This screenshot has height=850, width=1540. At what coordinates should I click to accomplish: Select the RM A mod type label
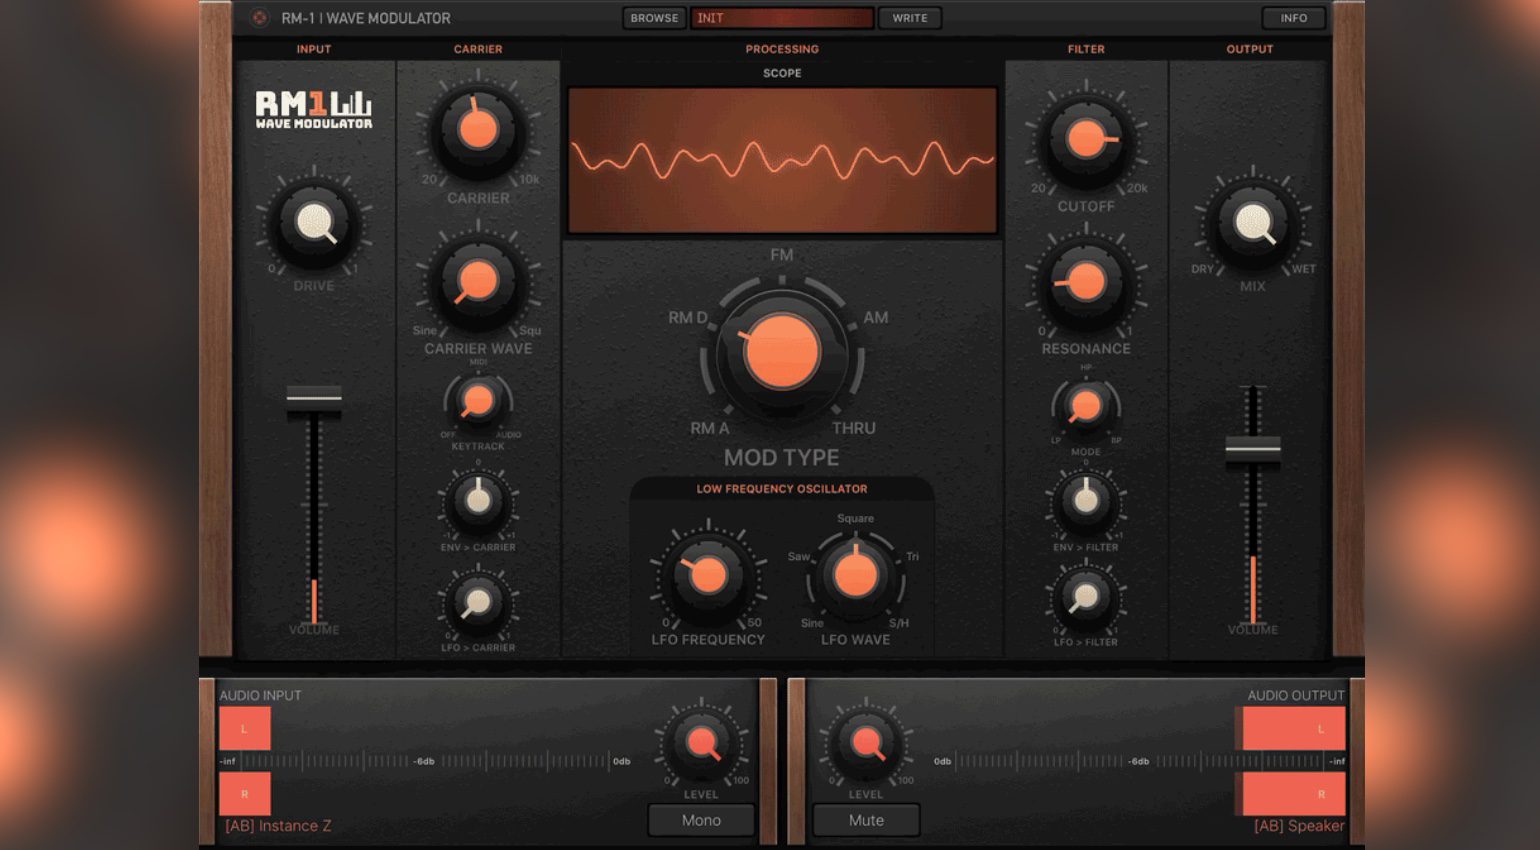coord(710,428)
